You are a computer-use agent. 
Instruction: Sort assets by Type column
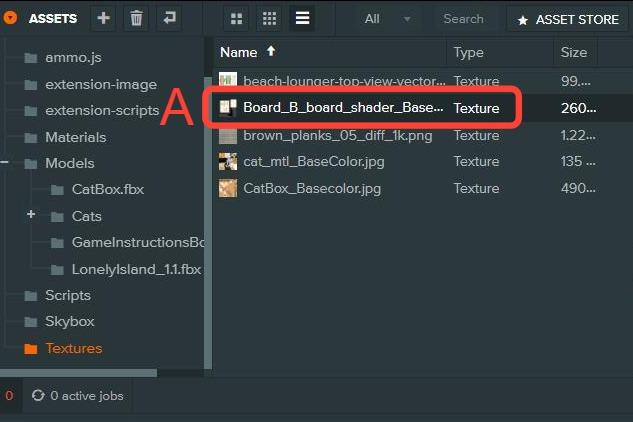point(468,52)
